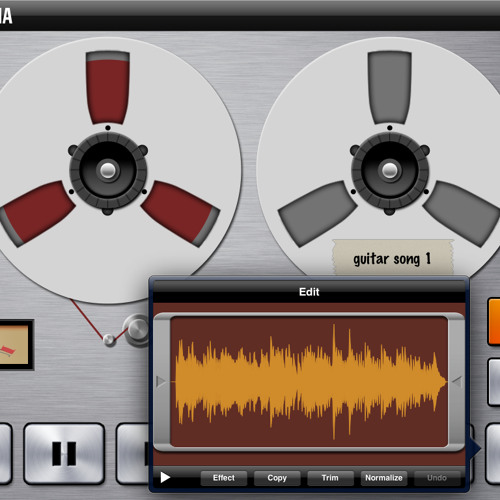Click the orange button at the right edge

click(x=494, y=322)
